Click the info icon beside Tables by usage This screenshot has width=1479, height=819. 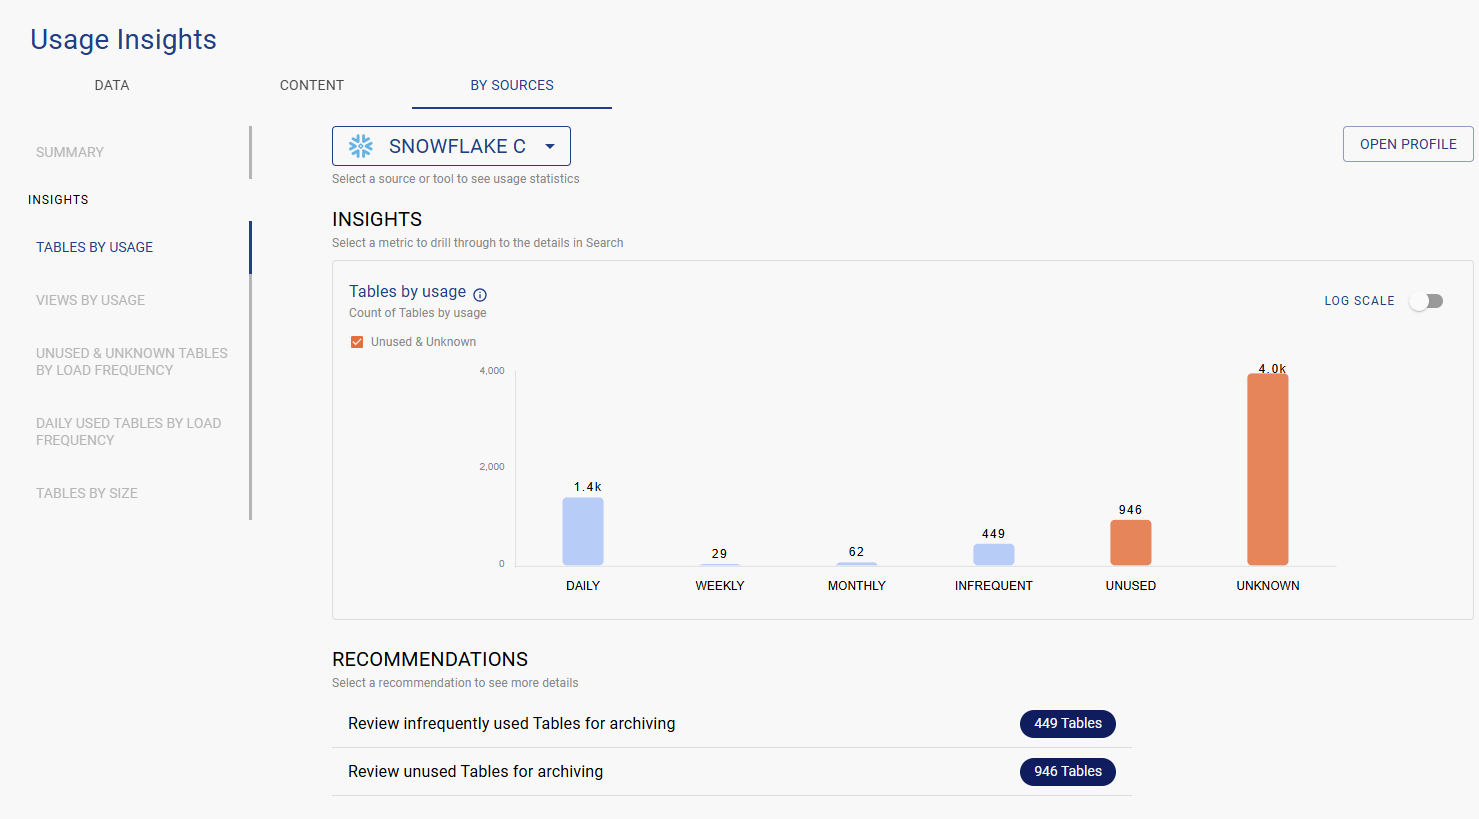(480, 295)
